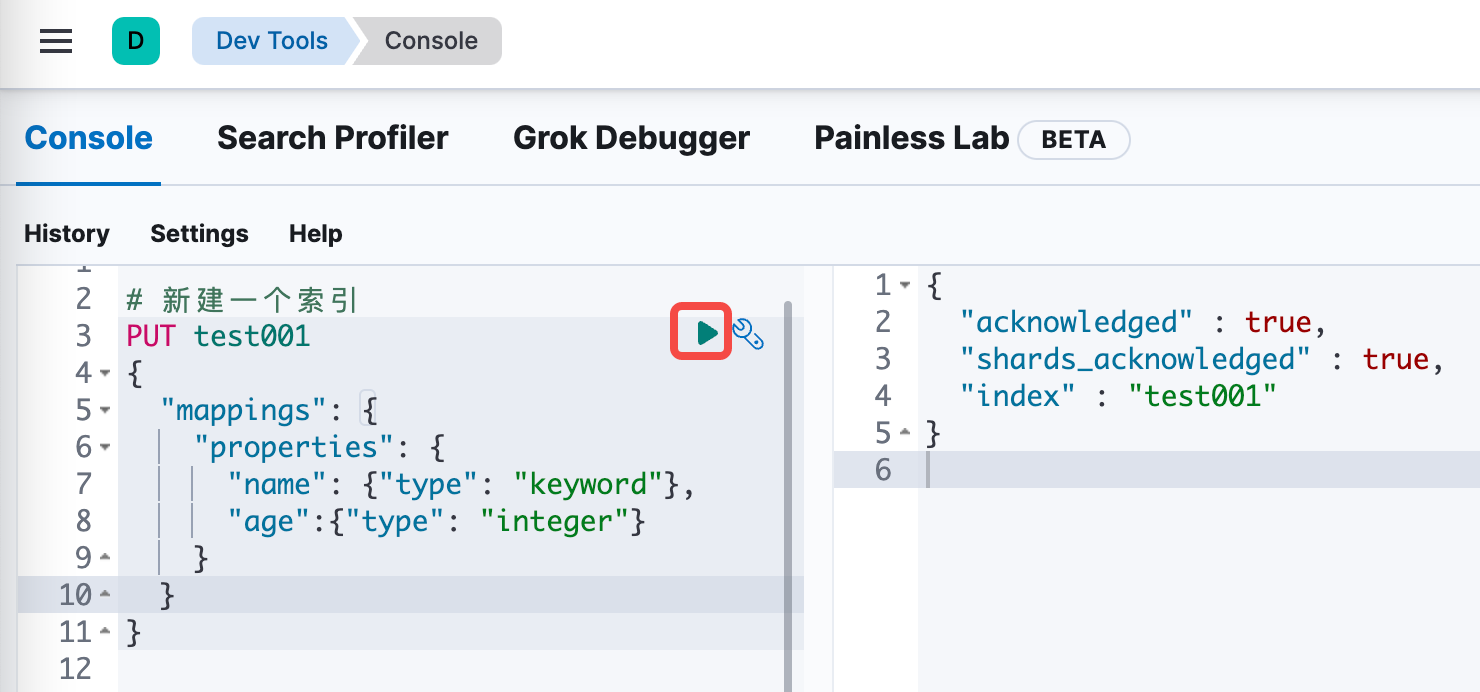Viewport: 1480px width, 692px height.
Task: Open the Grok Debugger tab
Action: point(631,138)
